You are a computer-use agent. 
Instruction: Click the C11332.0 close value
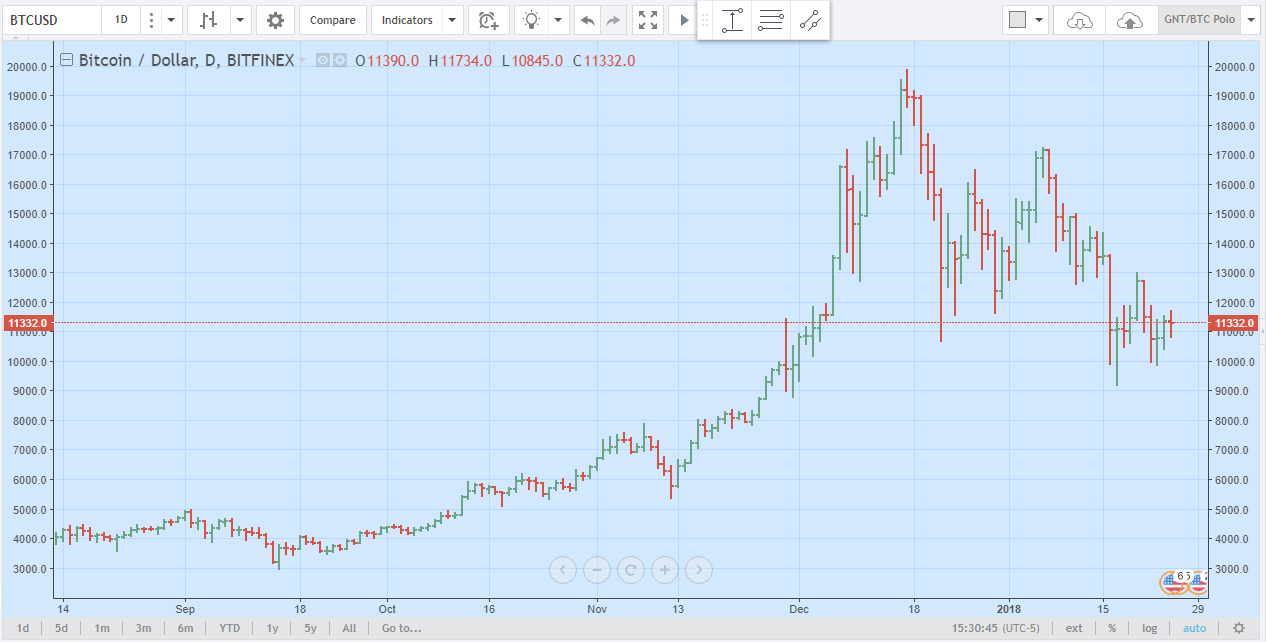(604, 61)
